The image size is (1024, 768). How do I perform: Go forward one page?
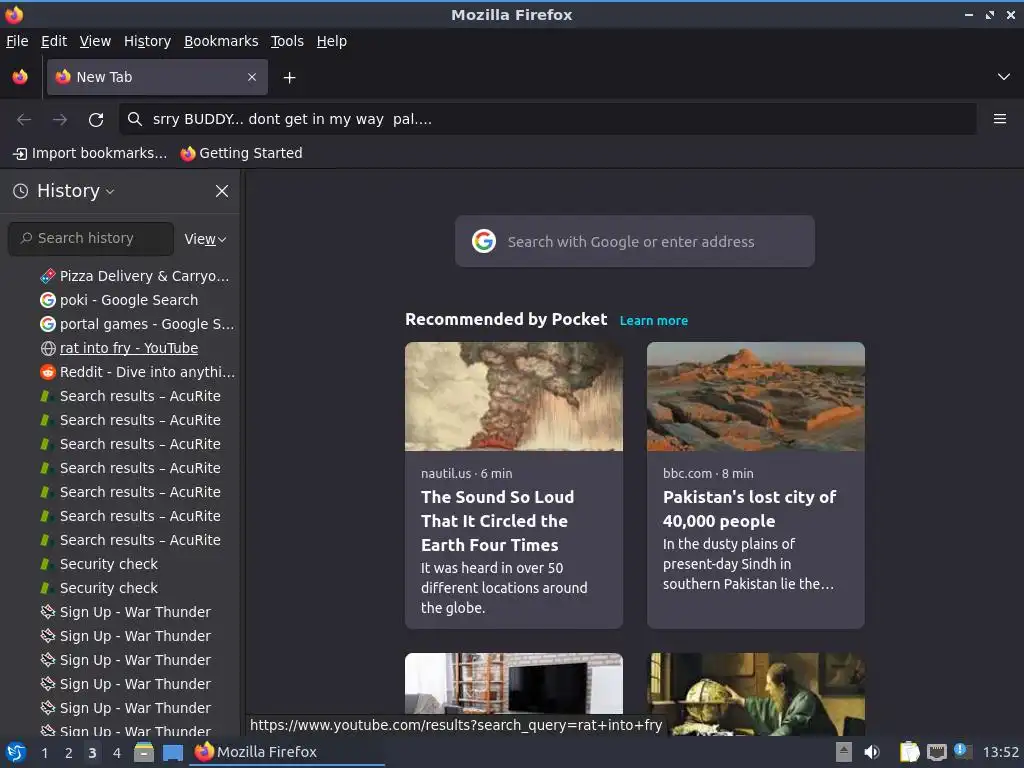tap(60, 120)
